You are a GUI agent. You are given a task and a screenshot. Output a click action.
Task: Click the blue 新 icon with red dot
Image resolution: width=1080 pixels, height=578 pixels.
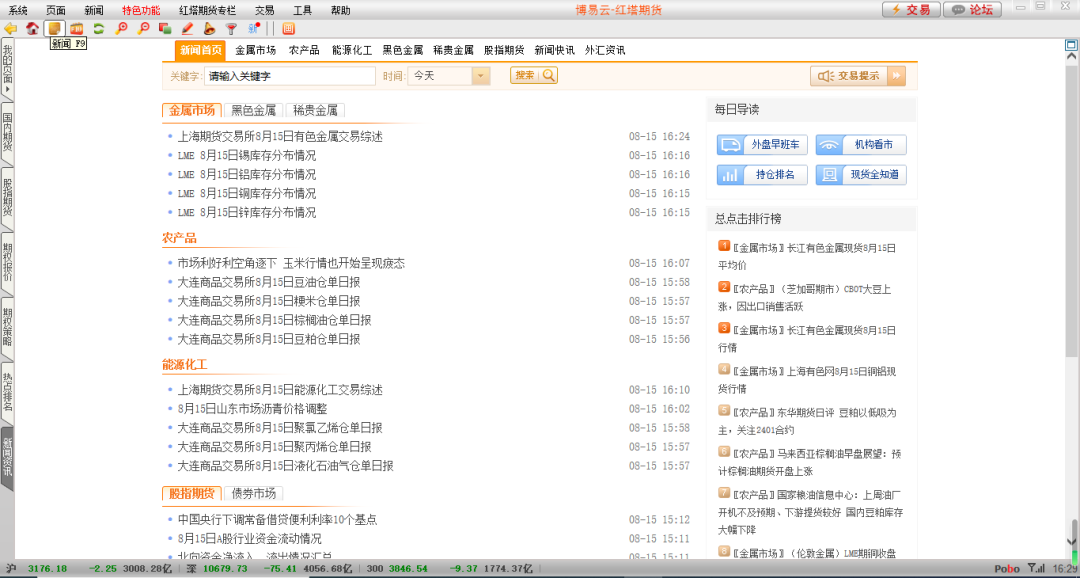(253, 28)
